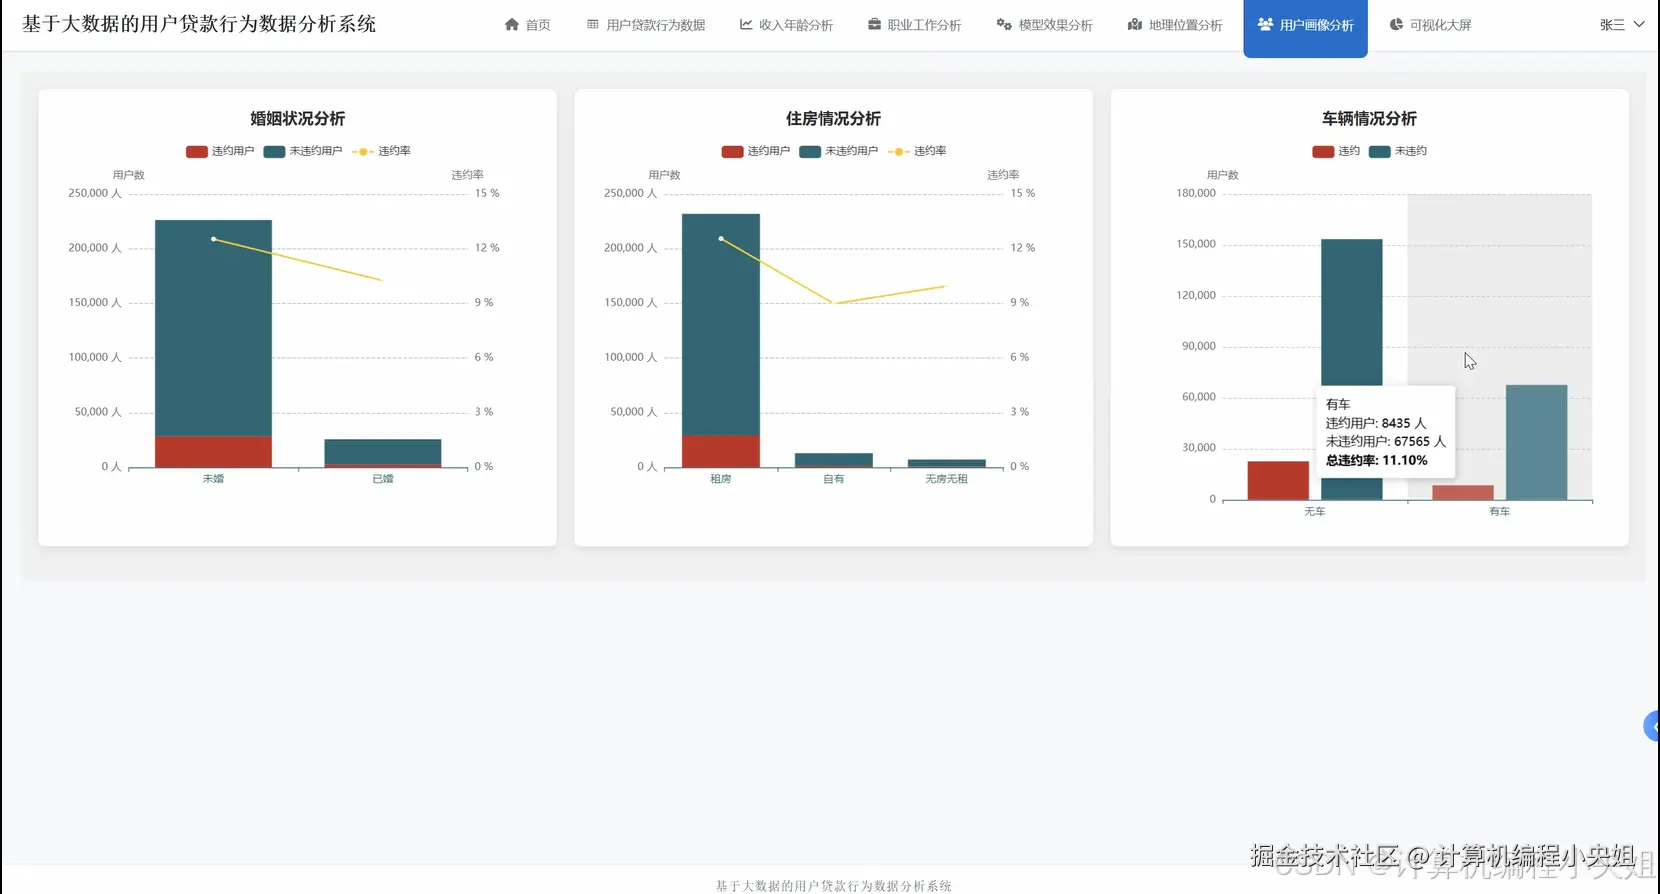The image size is (1660, 894).
Task: Select the 用户画像分析 active tab
Action: click(1306, 28)
